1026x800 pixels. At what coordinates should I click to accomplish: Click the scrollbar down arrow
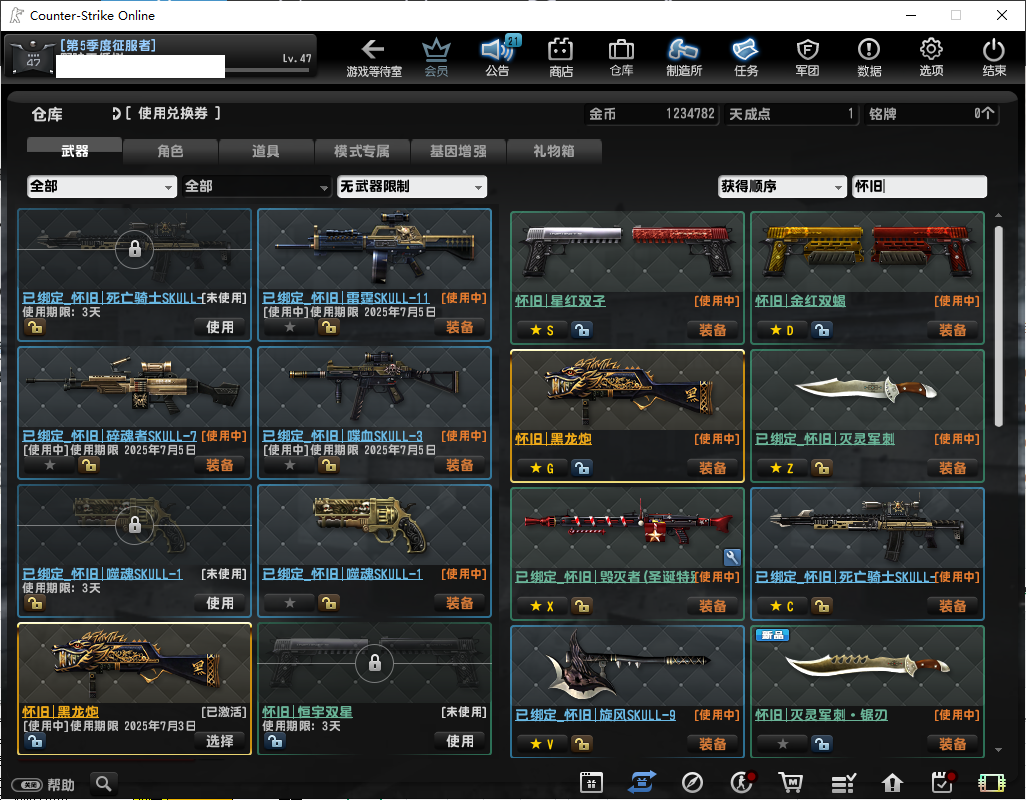[x=999, y=750]
